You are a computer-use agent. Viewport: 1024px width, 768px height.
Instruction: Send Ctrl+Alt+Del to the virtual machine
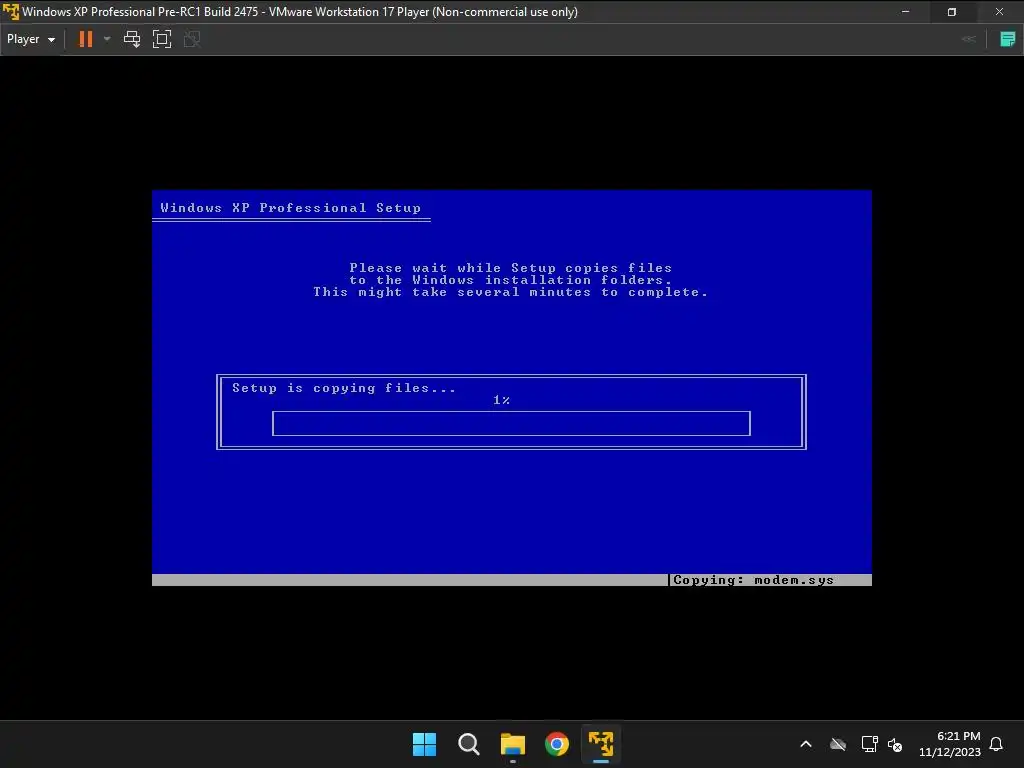(x=132, y=39)
